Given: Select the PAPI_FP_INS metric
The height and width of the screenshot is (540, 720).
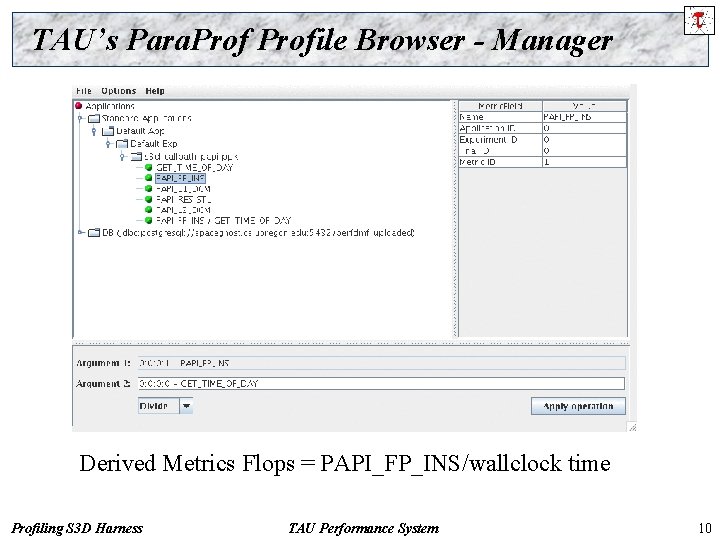Looking at the screenshot, I should tap(180, 178).
